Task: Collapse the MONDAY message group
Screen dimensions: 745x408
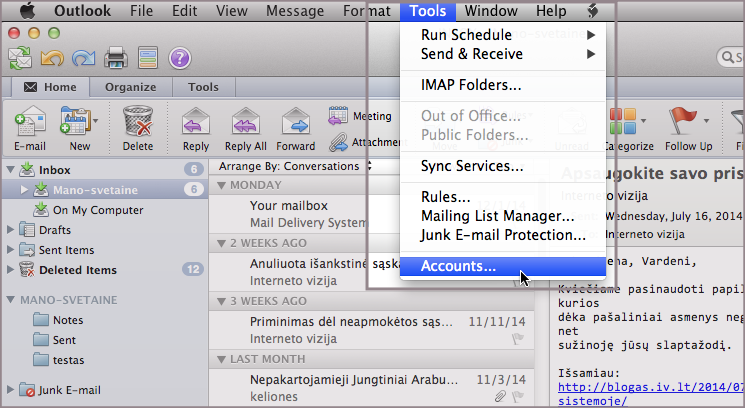Action: (x=220, y=186)
